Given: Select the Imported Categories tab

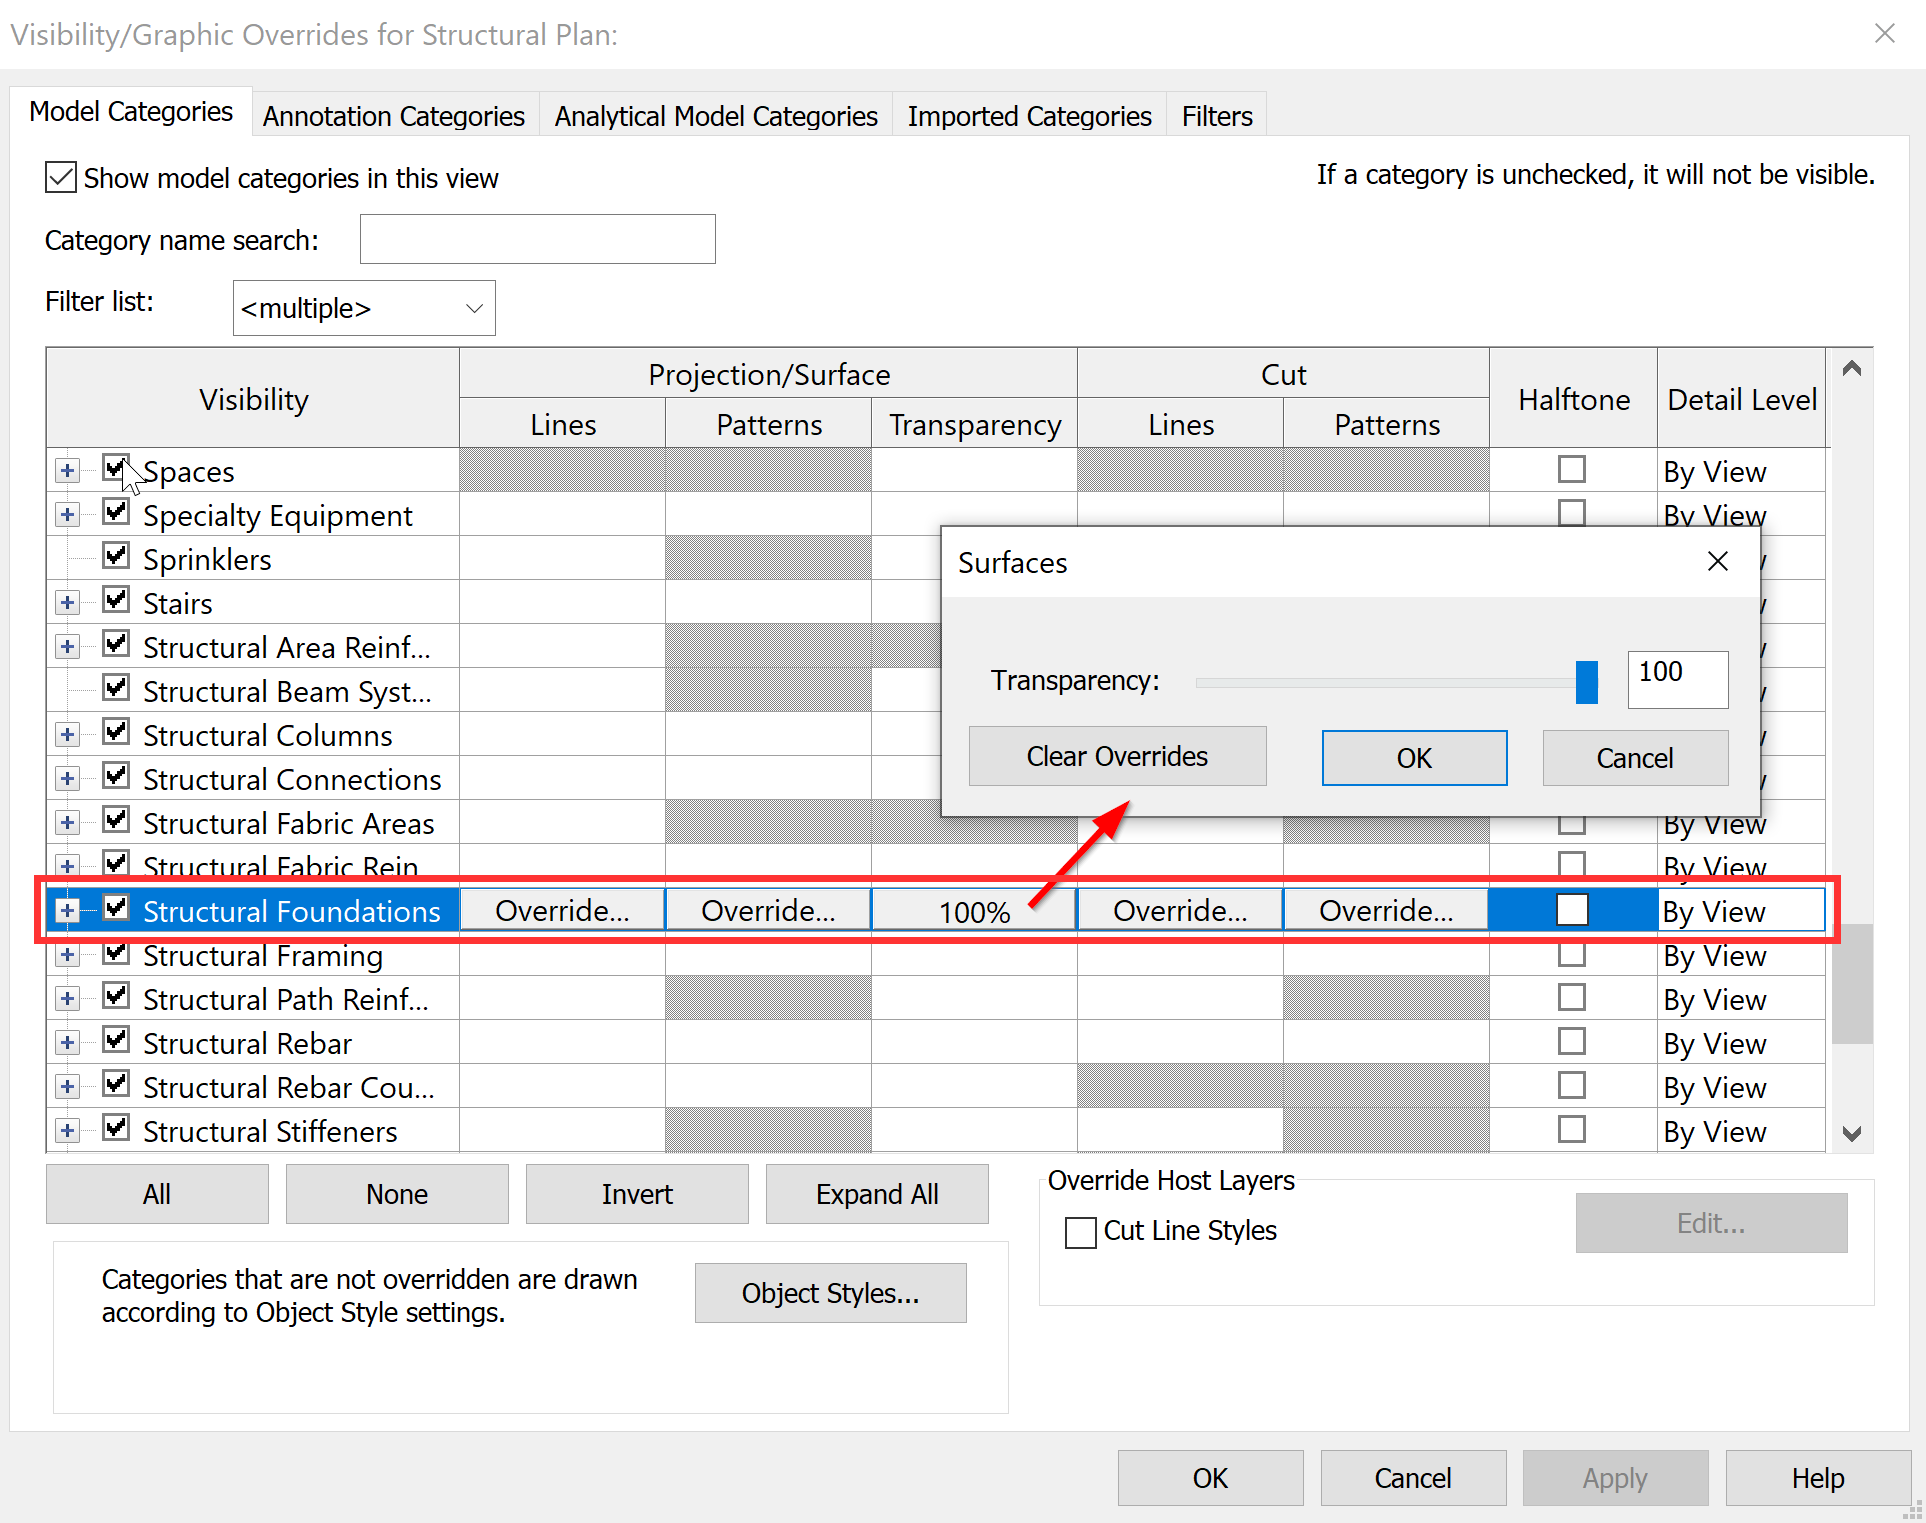Looking at the screenshot, I should [x=1029, y=115].
